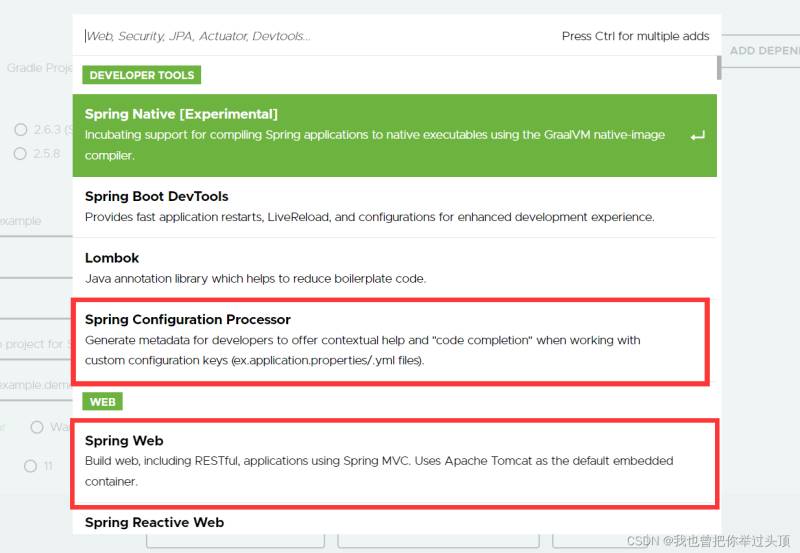800x553 pixels.
Task: Select the 2.6.3 Spring Boot version
Action: 20,129
